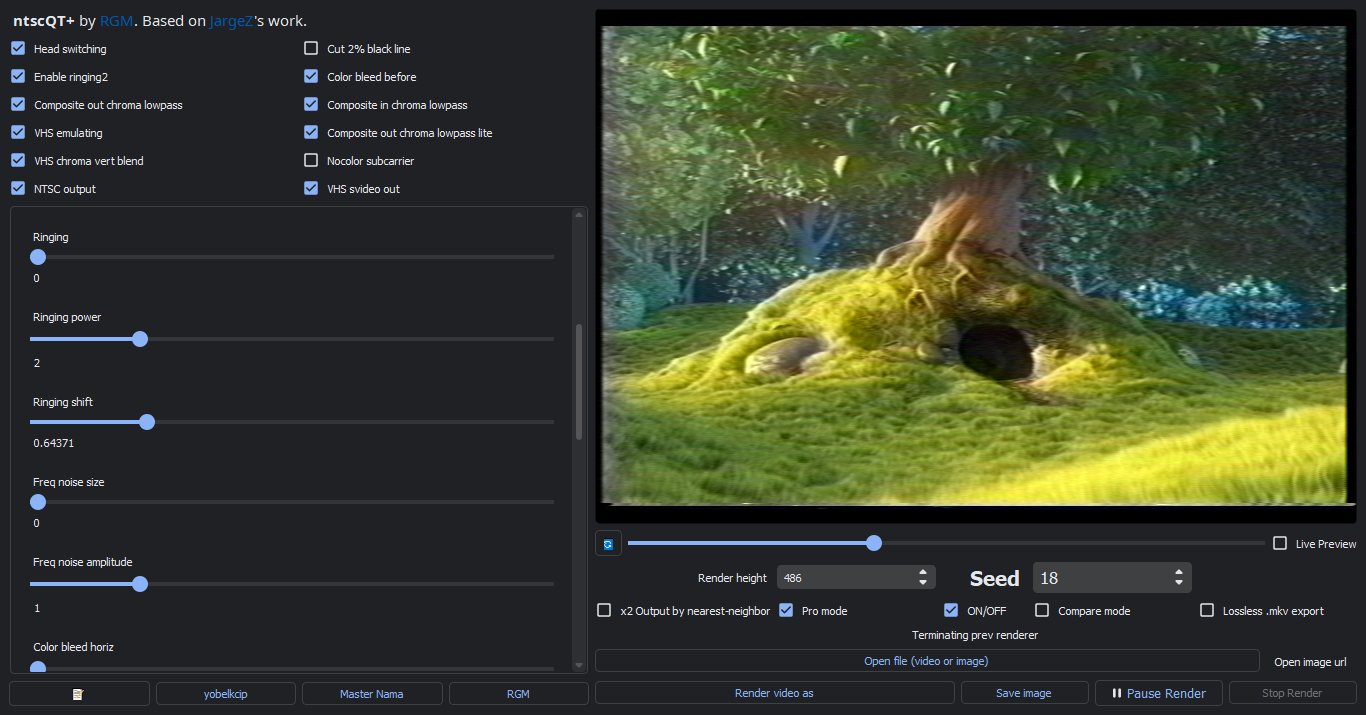Click the settings panel scroll-up arrow
Image resolution: width=1366 pixels, height=715 pixels.
coord(579,214)
